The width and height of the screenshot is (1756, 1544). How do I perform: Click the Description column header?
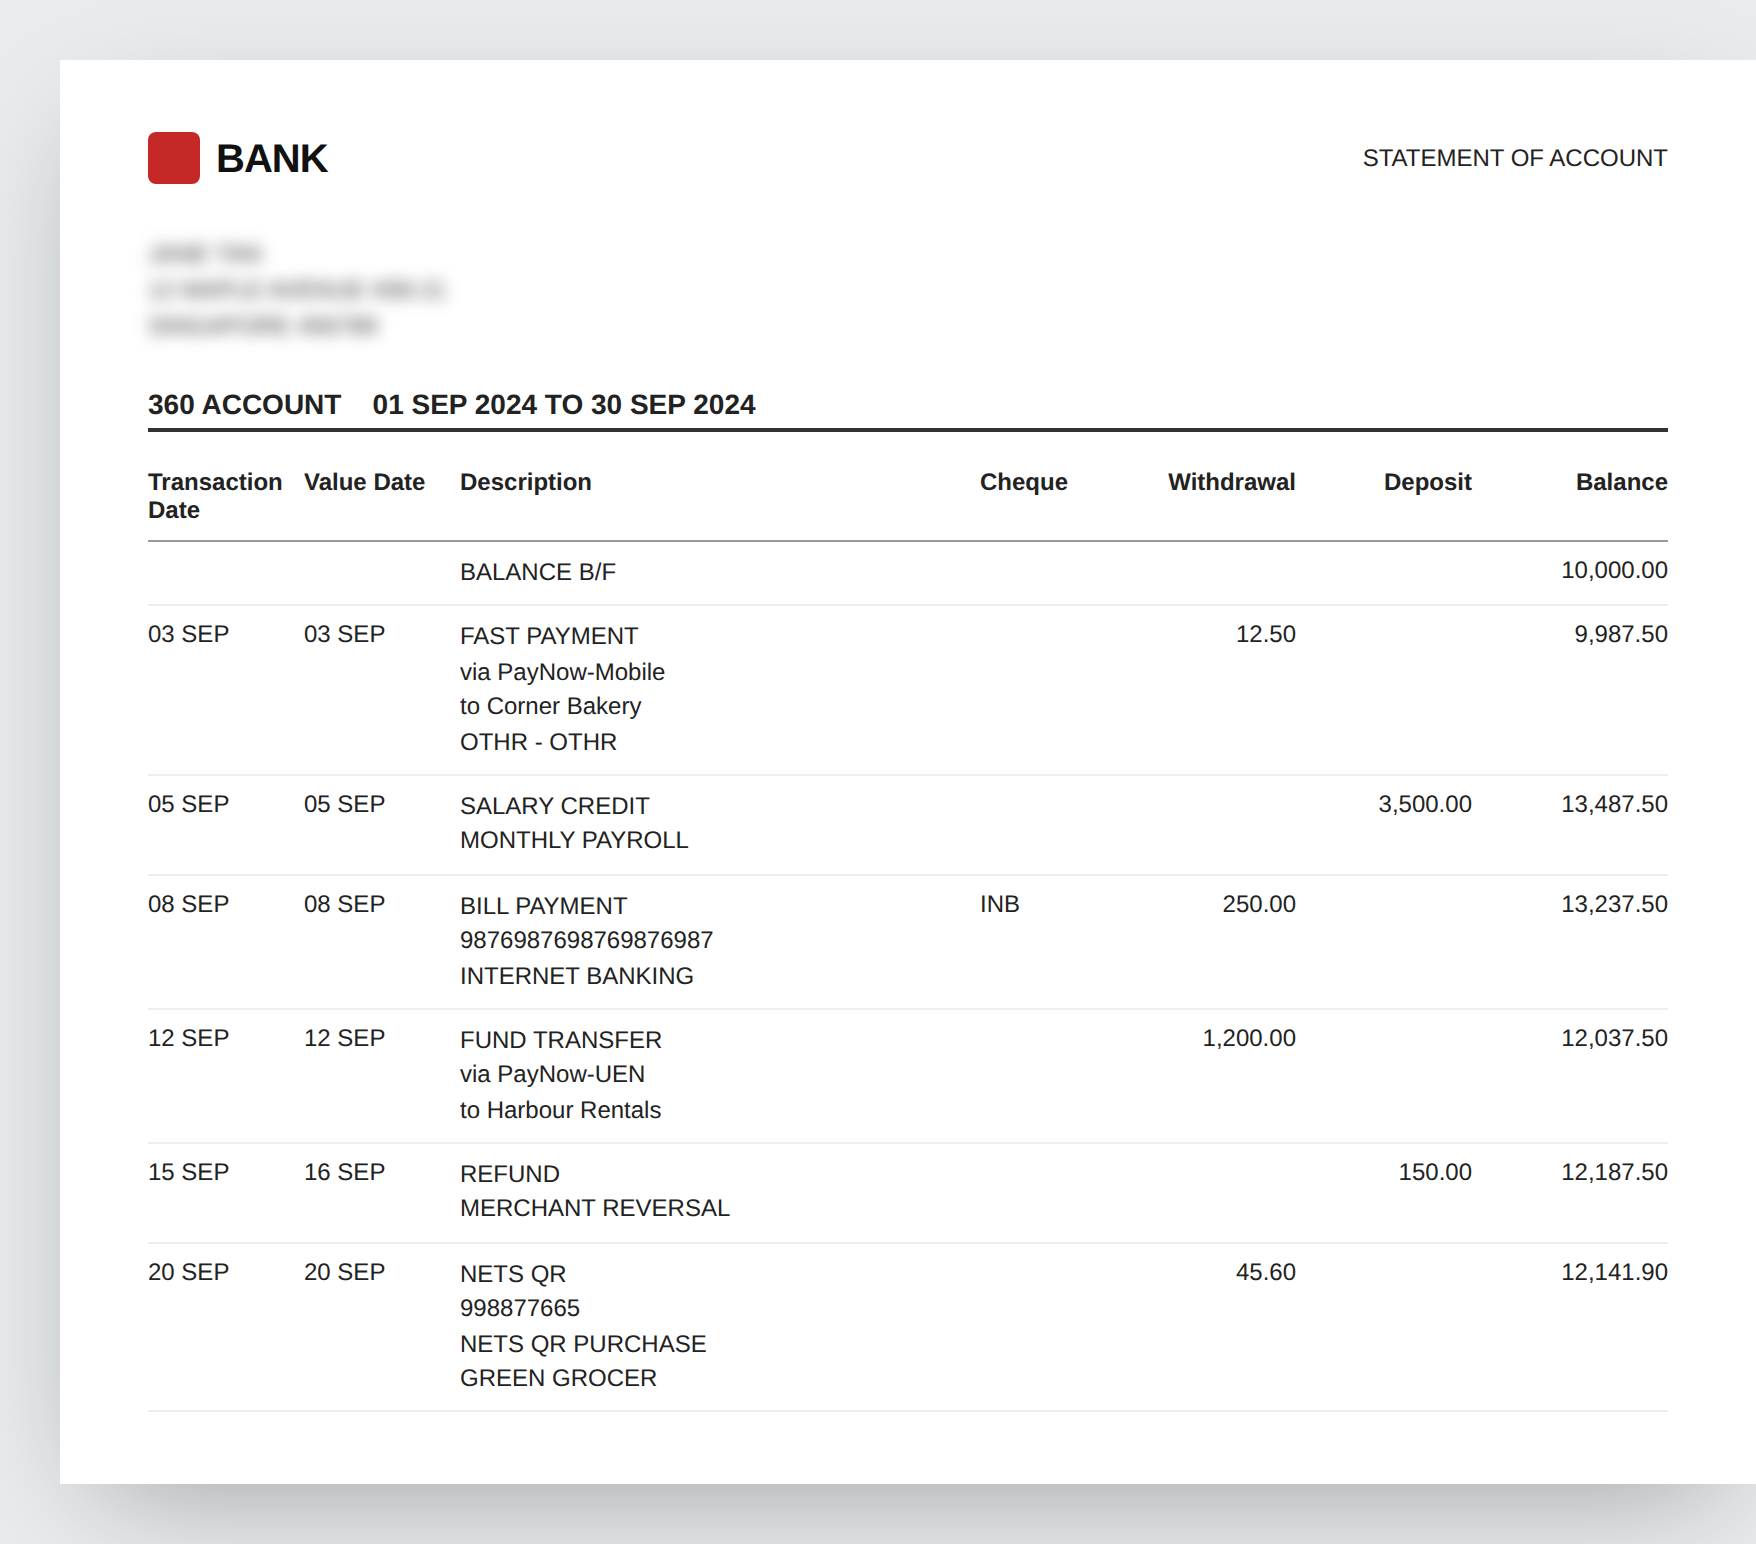[x=526, y=482]
